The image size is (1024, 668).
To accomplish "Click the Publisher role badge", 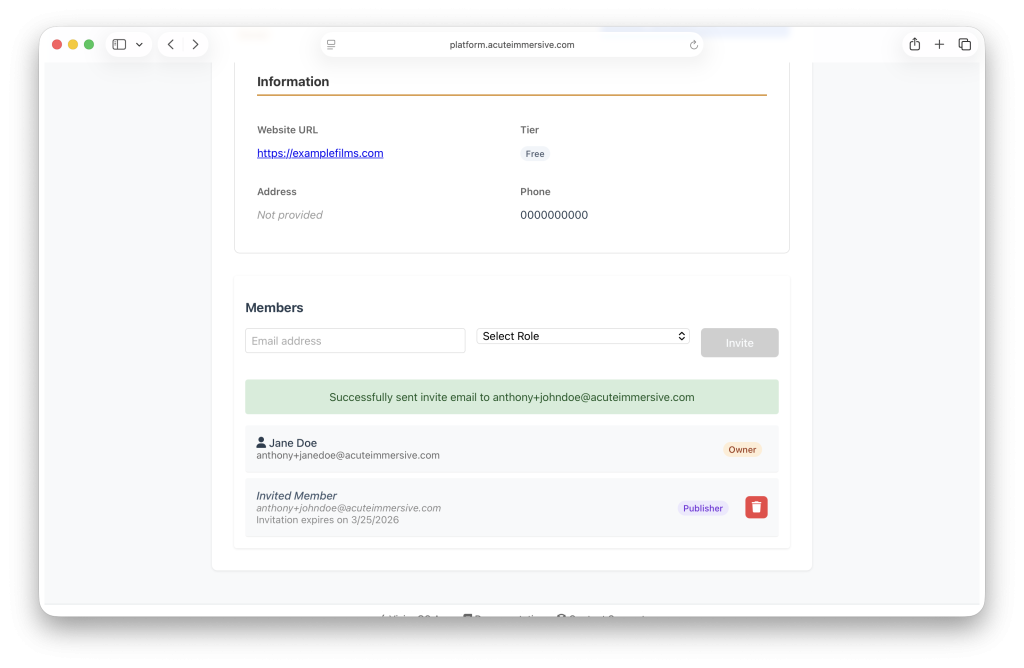I will tap(703, 508).
